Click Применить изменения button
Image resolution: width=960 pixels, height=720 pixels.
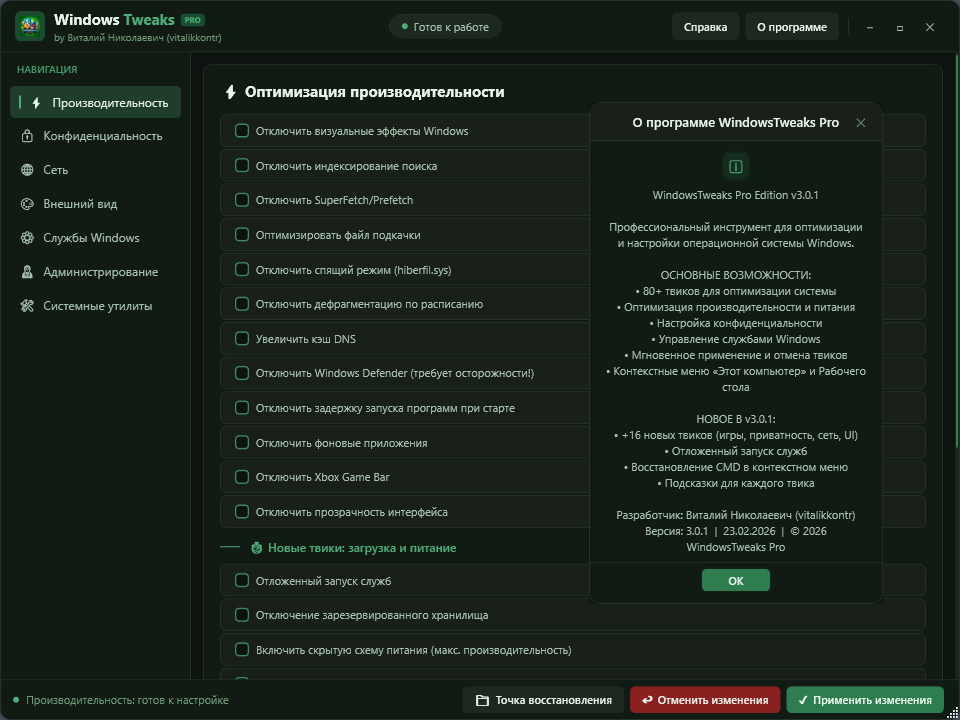pyautogui.click(x=865, y=700)
